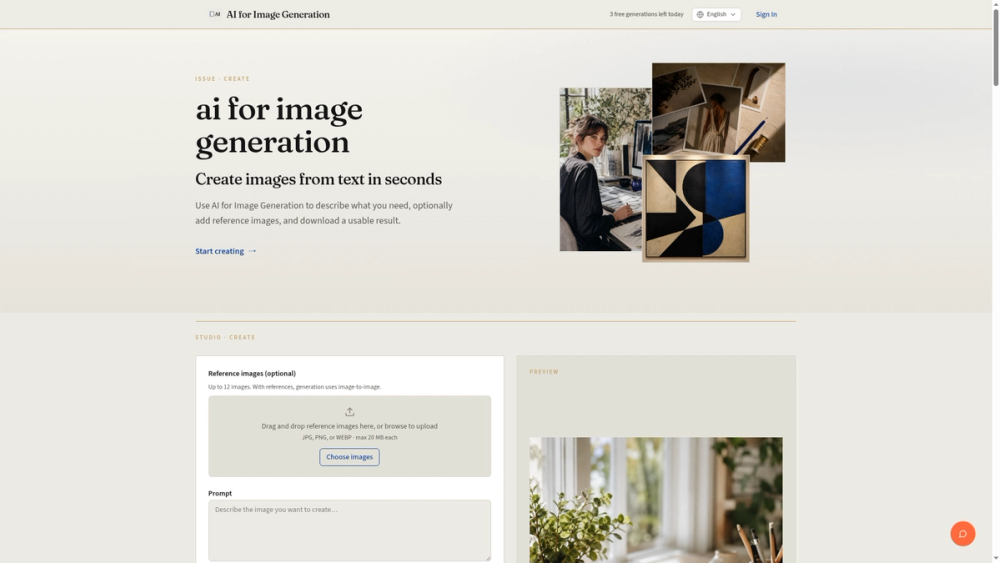1000x563 pixels.
Task: Click the globe icon in language selector
Action: click(700, 15)
